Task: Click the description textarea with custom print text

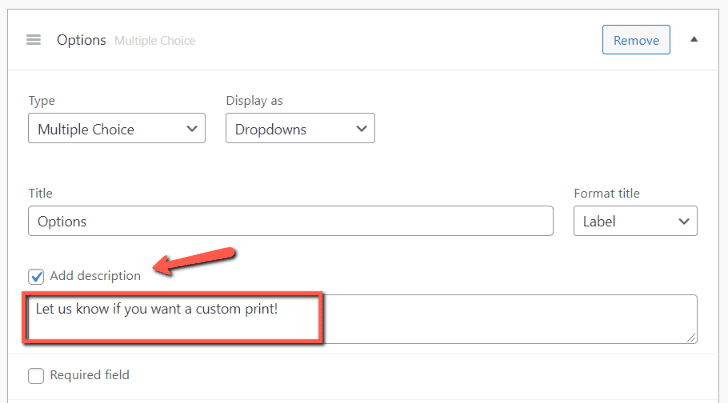Action: click(362, 319)
